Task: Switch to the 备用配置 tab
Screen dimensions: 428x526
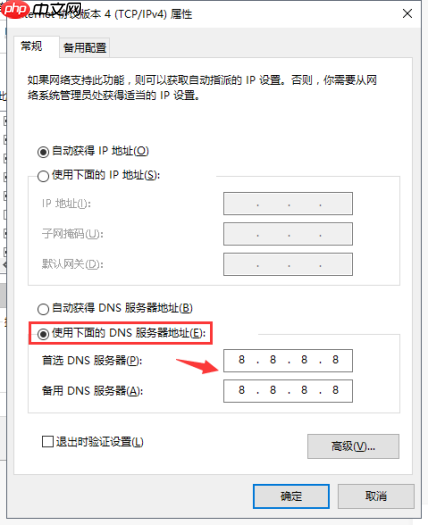Action: [85, 48]
